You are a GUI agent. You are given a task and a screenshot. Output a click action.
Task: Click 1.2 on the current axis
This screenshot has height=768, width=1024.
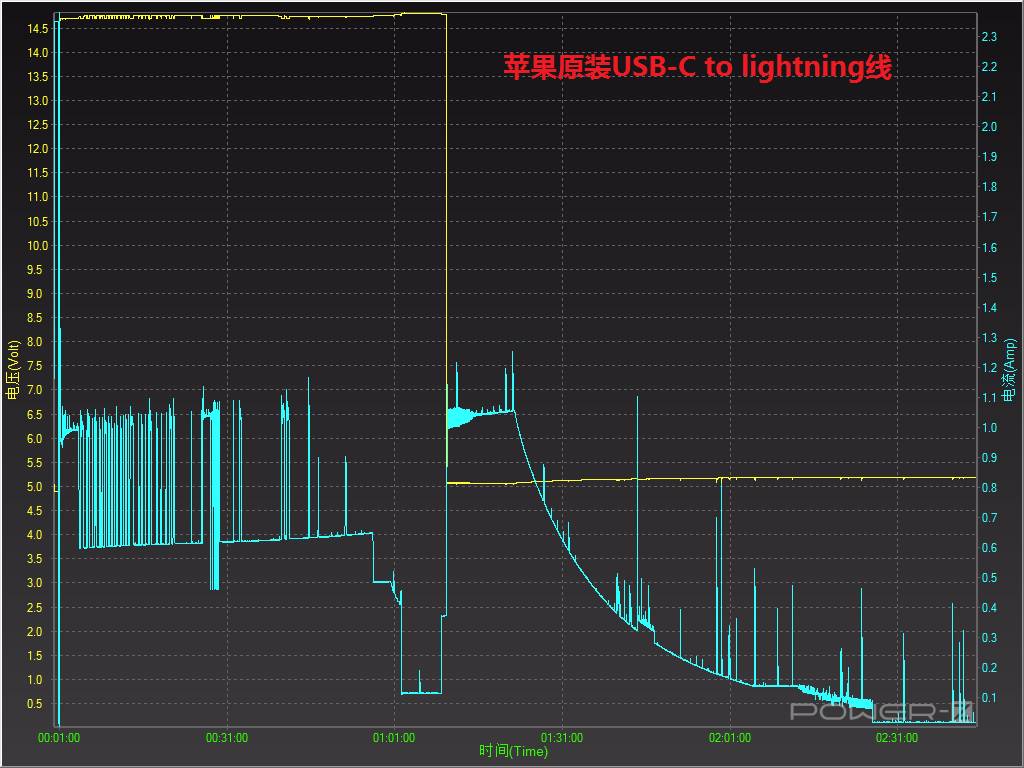[x=989, y=368]
